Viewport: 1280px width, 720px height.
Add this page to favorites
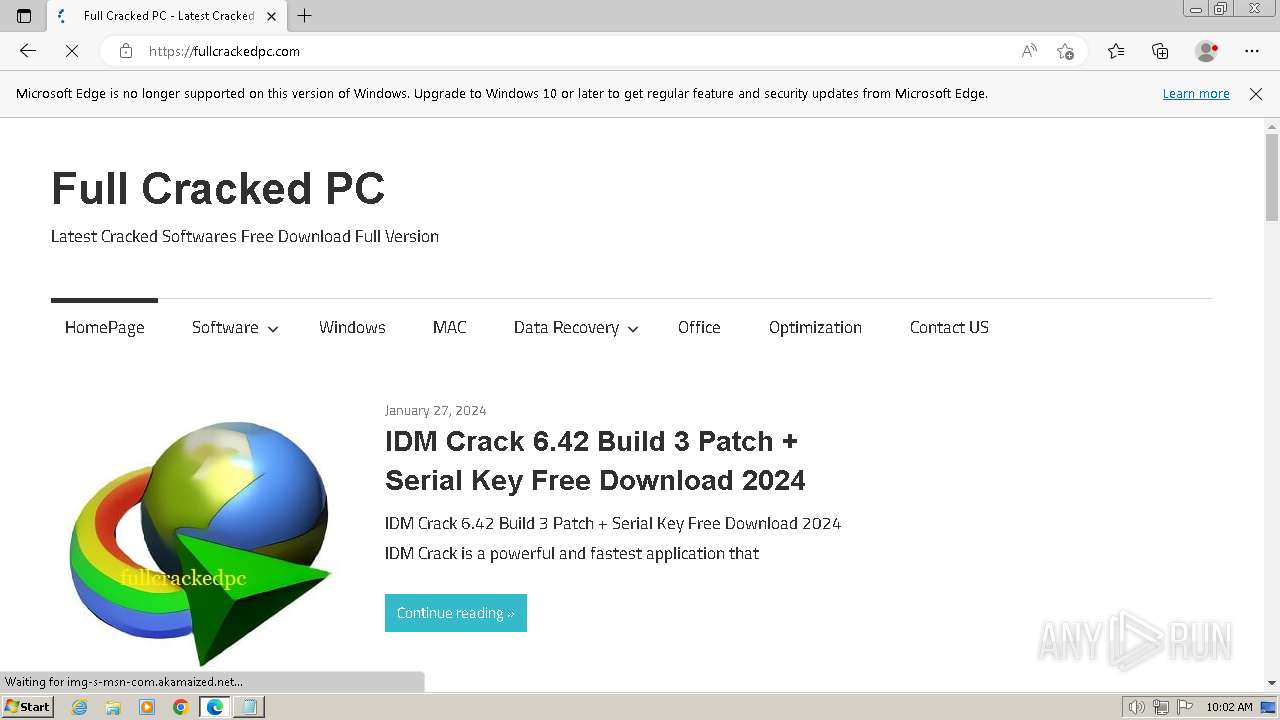click(1065, 51)
